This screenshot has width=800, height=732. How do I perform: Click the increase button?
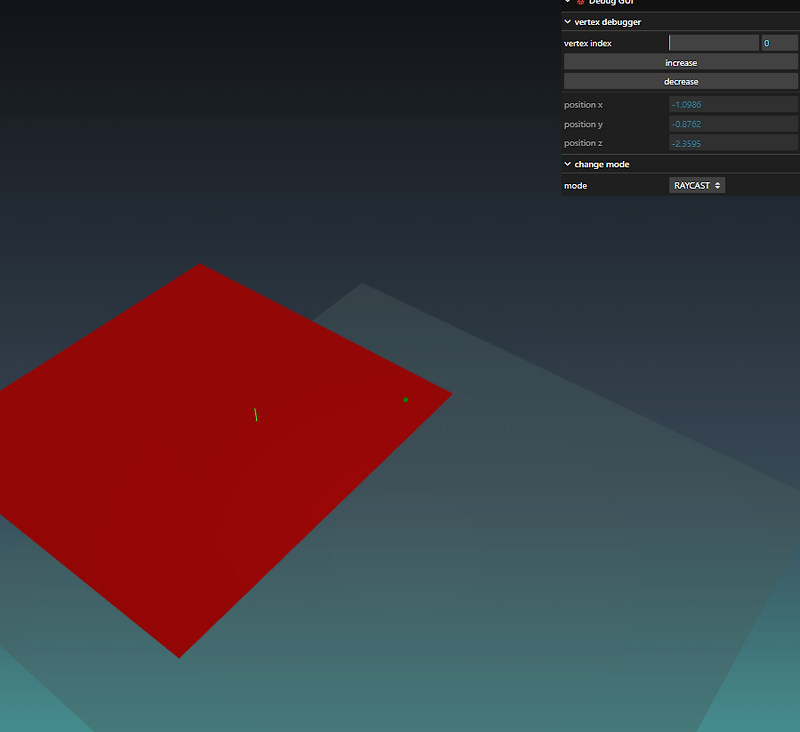pyautogui.click(x=681, y=62)
